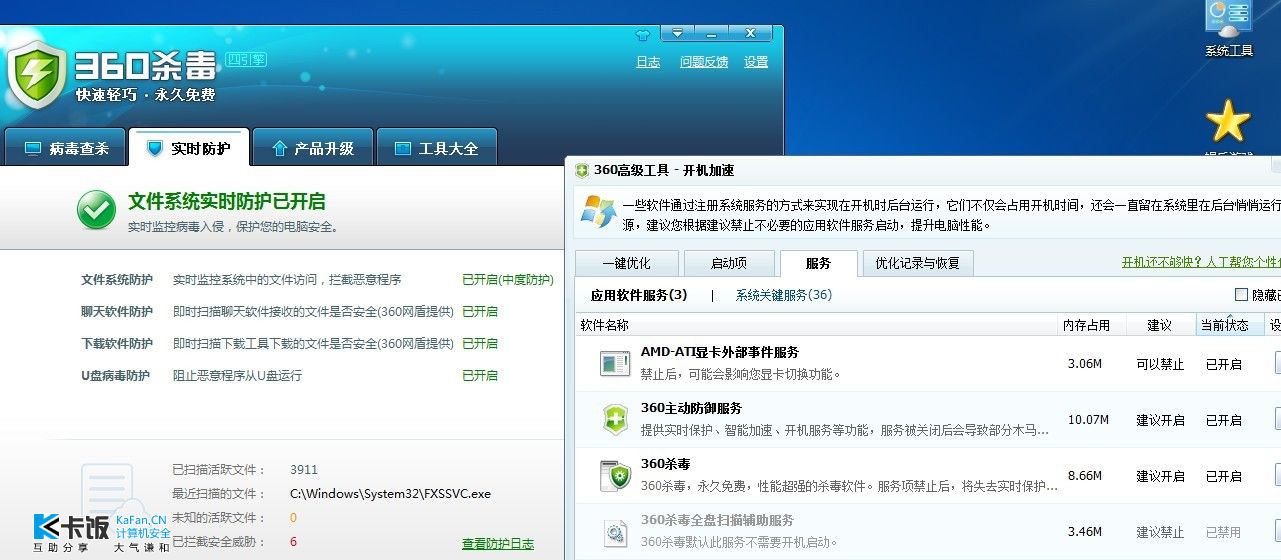Open the dropdown menu arrow in 360杀毒 title bar

click(x=678, y=33)
